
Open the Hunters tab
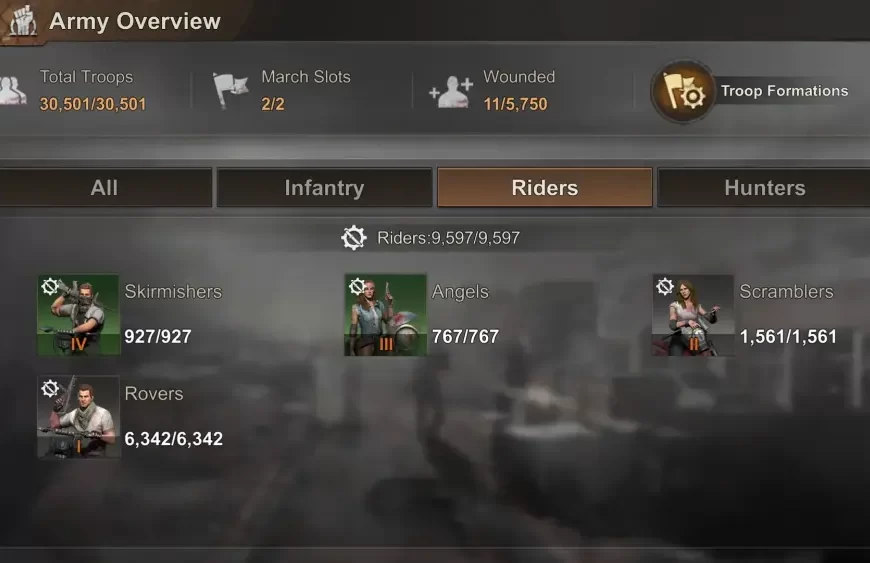pos(764,187)
